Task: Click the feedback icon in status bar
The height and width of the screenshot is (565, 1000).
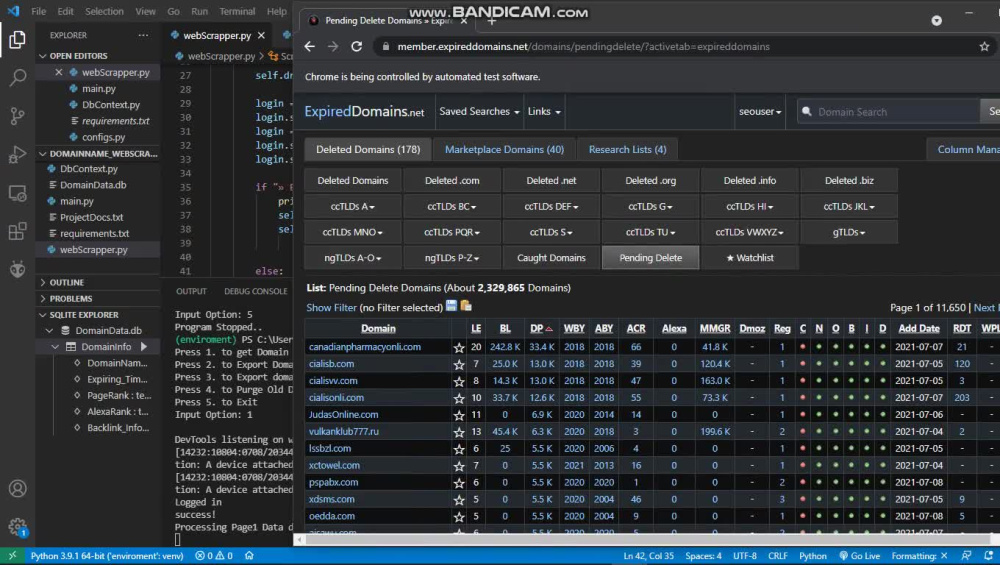Action: pos(967,555)
